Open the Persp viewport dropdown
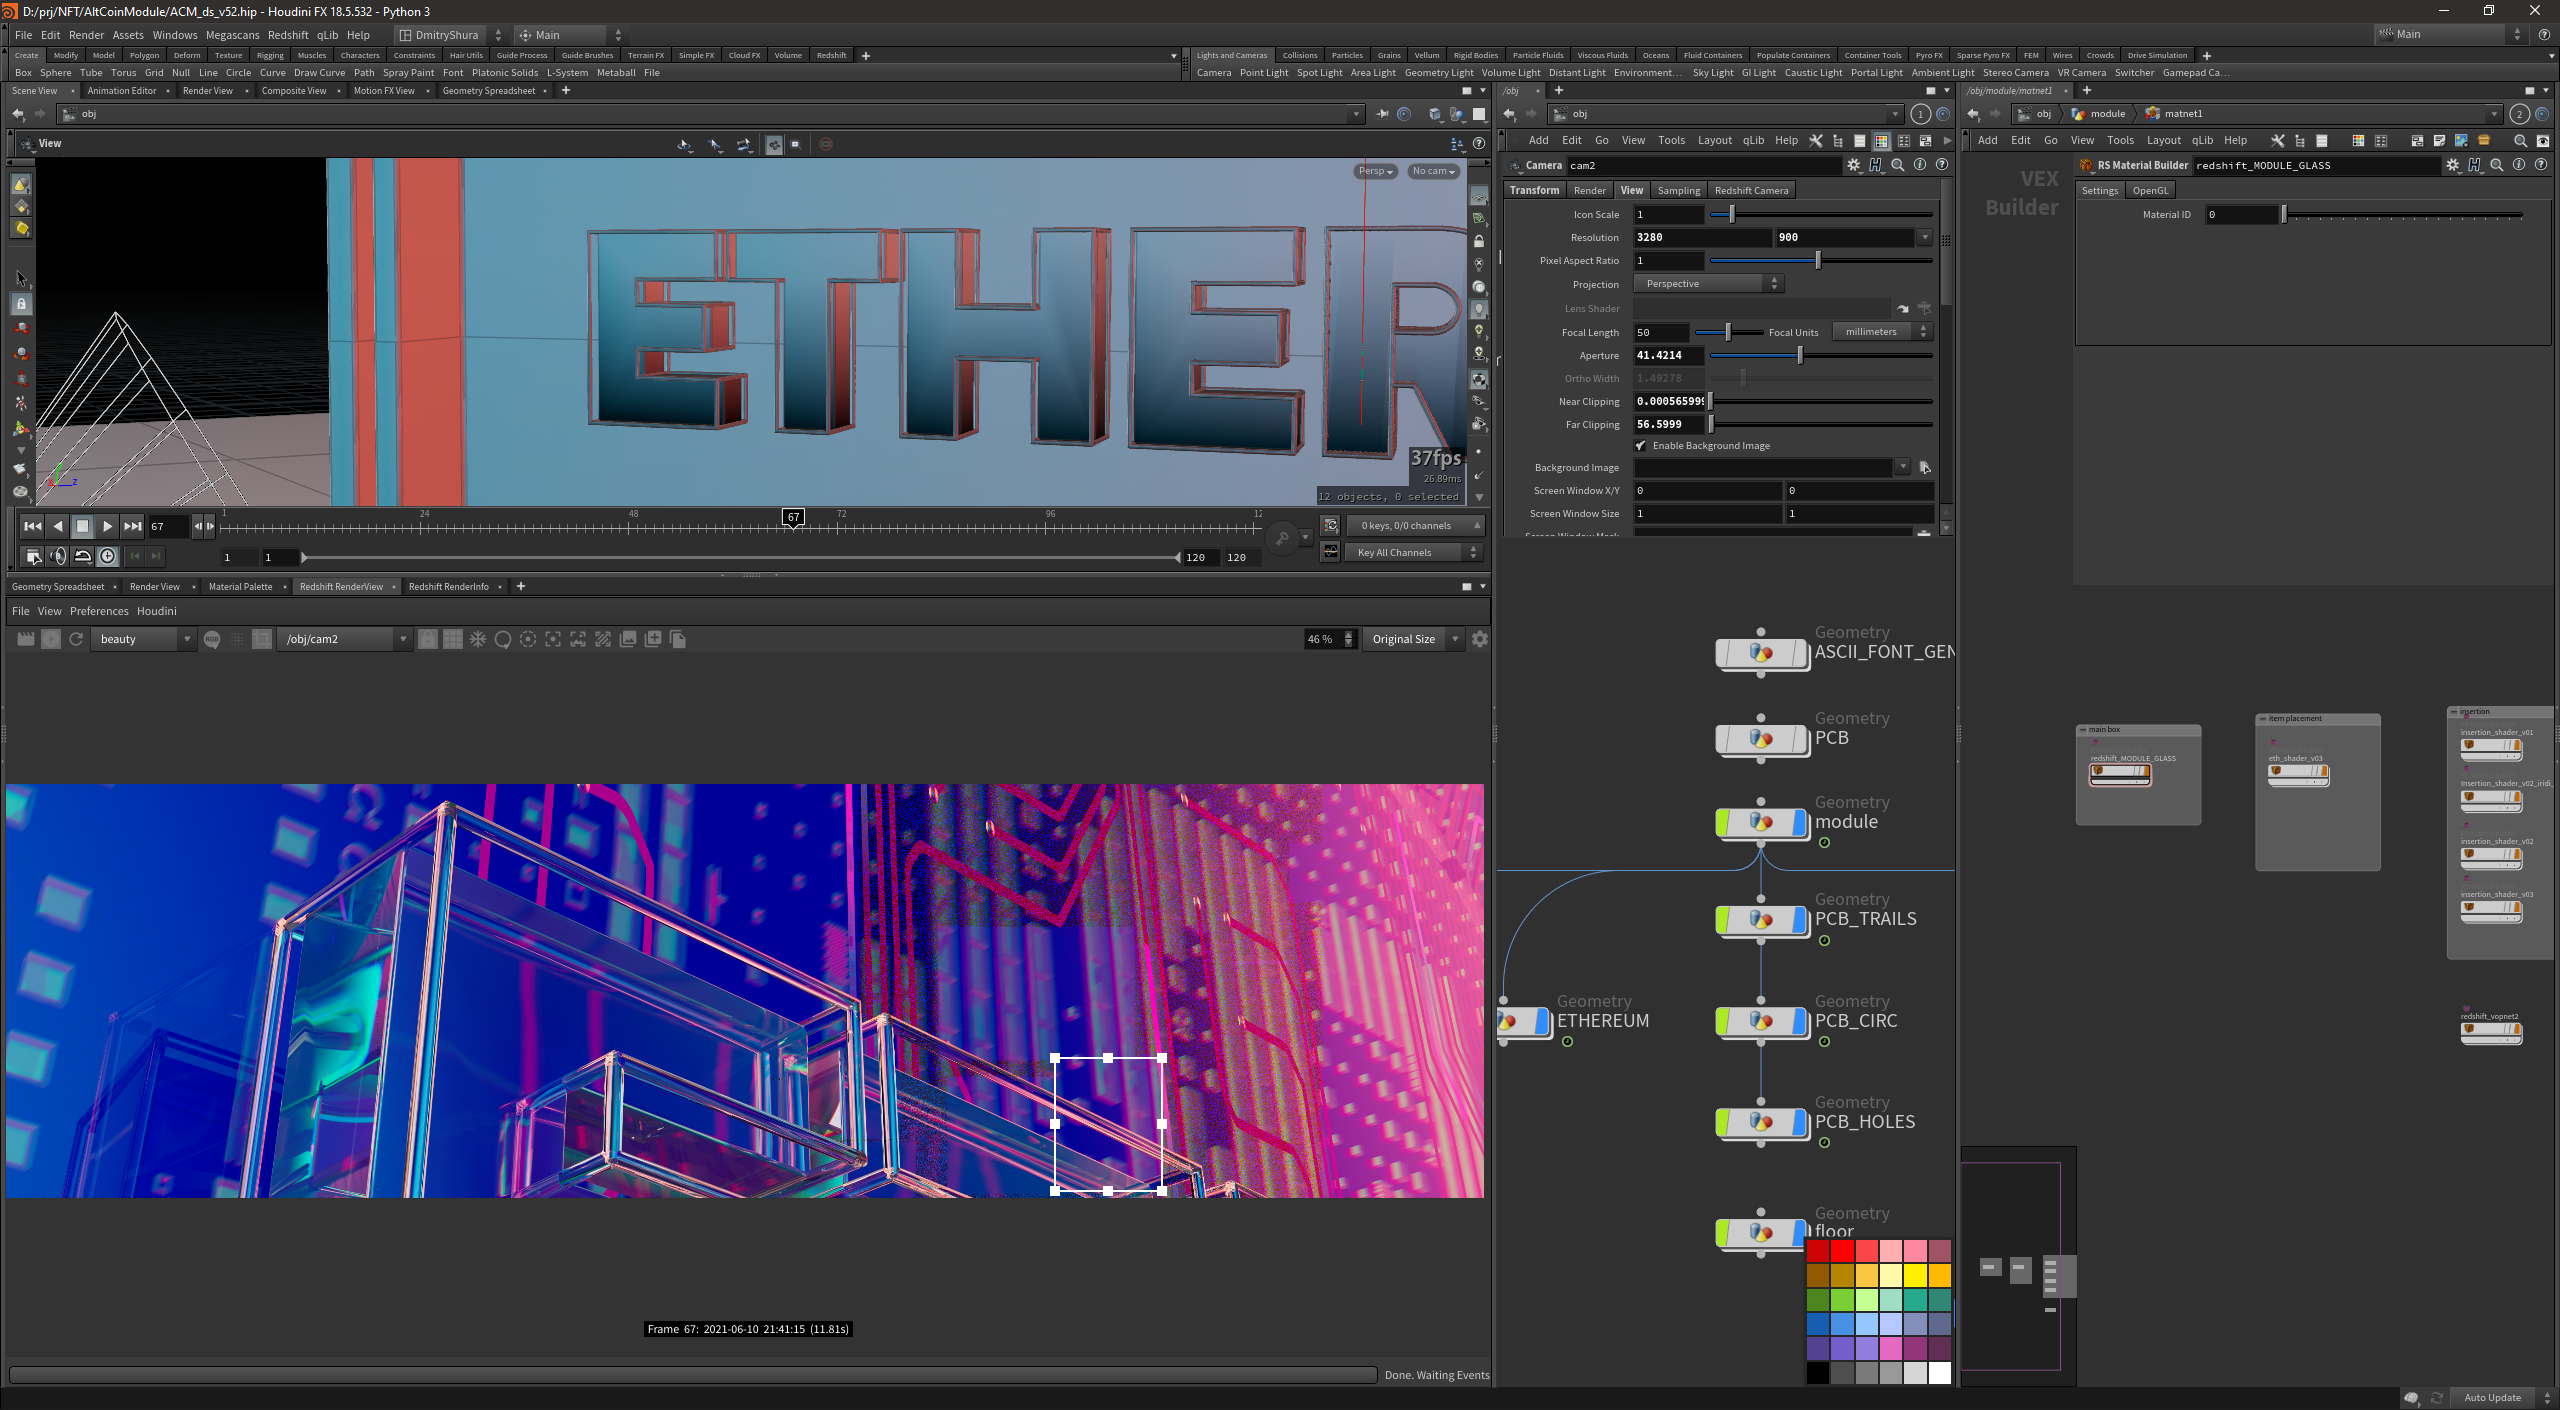This screenshot has height=1410, width=2560. [1376, 171]
